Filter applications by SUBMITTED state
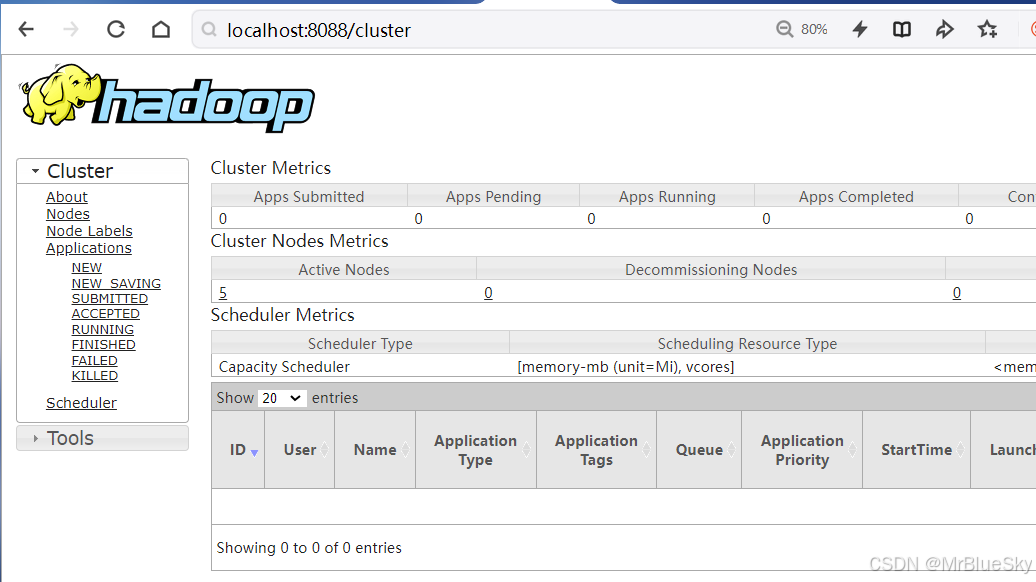1036x582 pixels. (x=110, y=299)
